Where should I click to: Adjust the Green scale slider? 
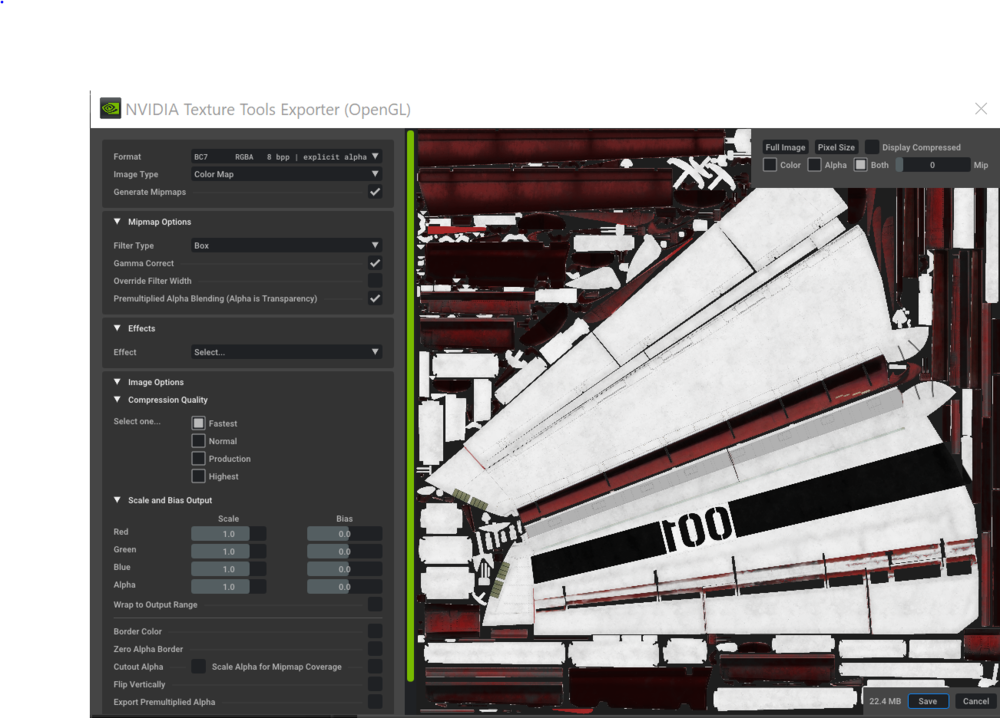tap(229, 552)
